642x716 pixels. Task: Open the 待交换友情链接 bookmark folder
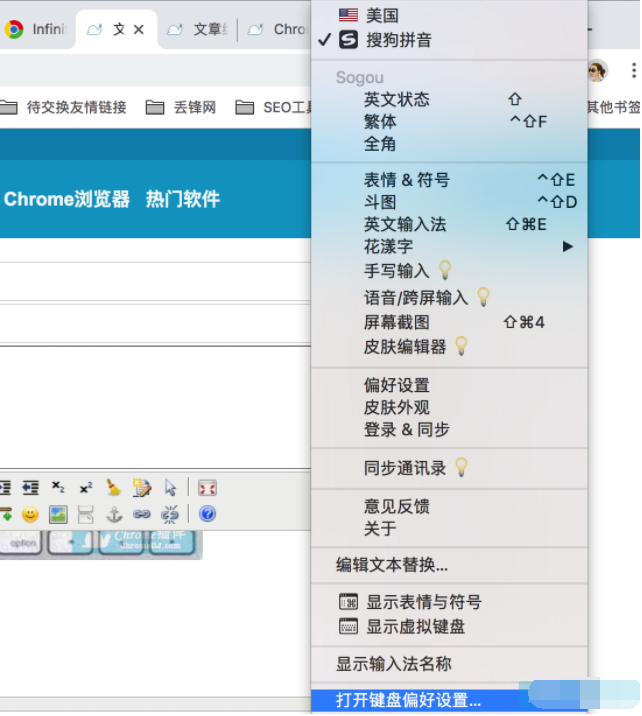[76, 107]
